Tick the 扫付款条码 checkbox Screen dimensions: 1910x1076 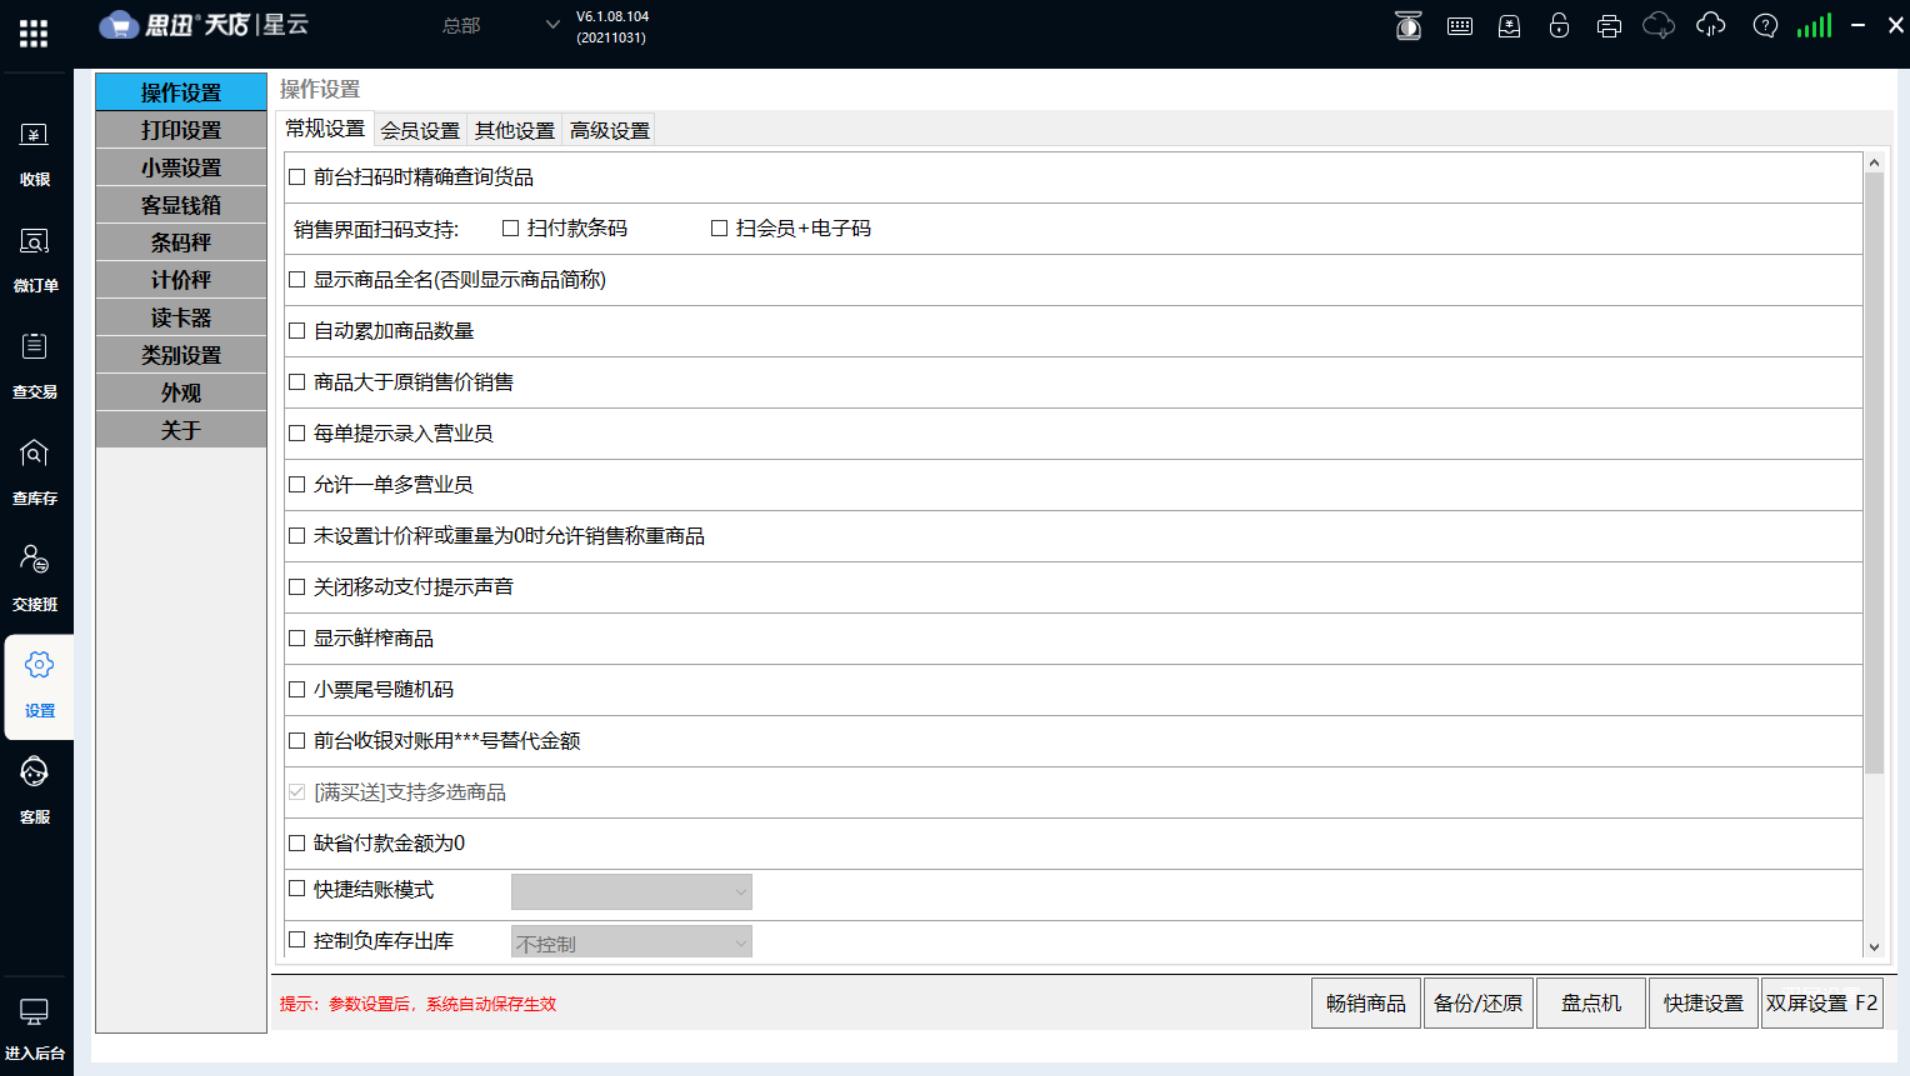point(510,228)
